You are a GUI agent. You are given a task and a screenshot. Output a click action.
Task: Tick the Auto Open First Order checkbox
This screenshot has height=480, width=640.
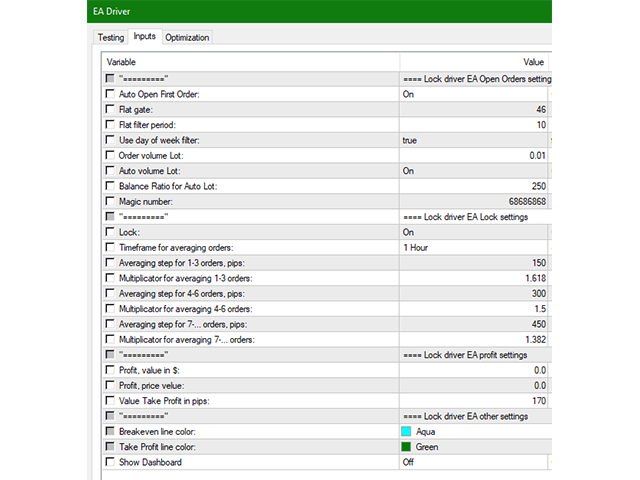(110, 94)
